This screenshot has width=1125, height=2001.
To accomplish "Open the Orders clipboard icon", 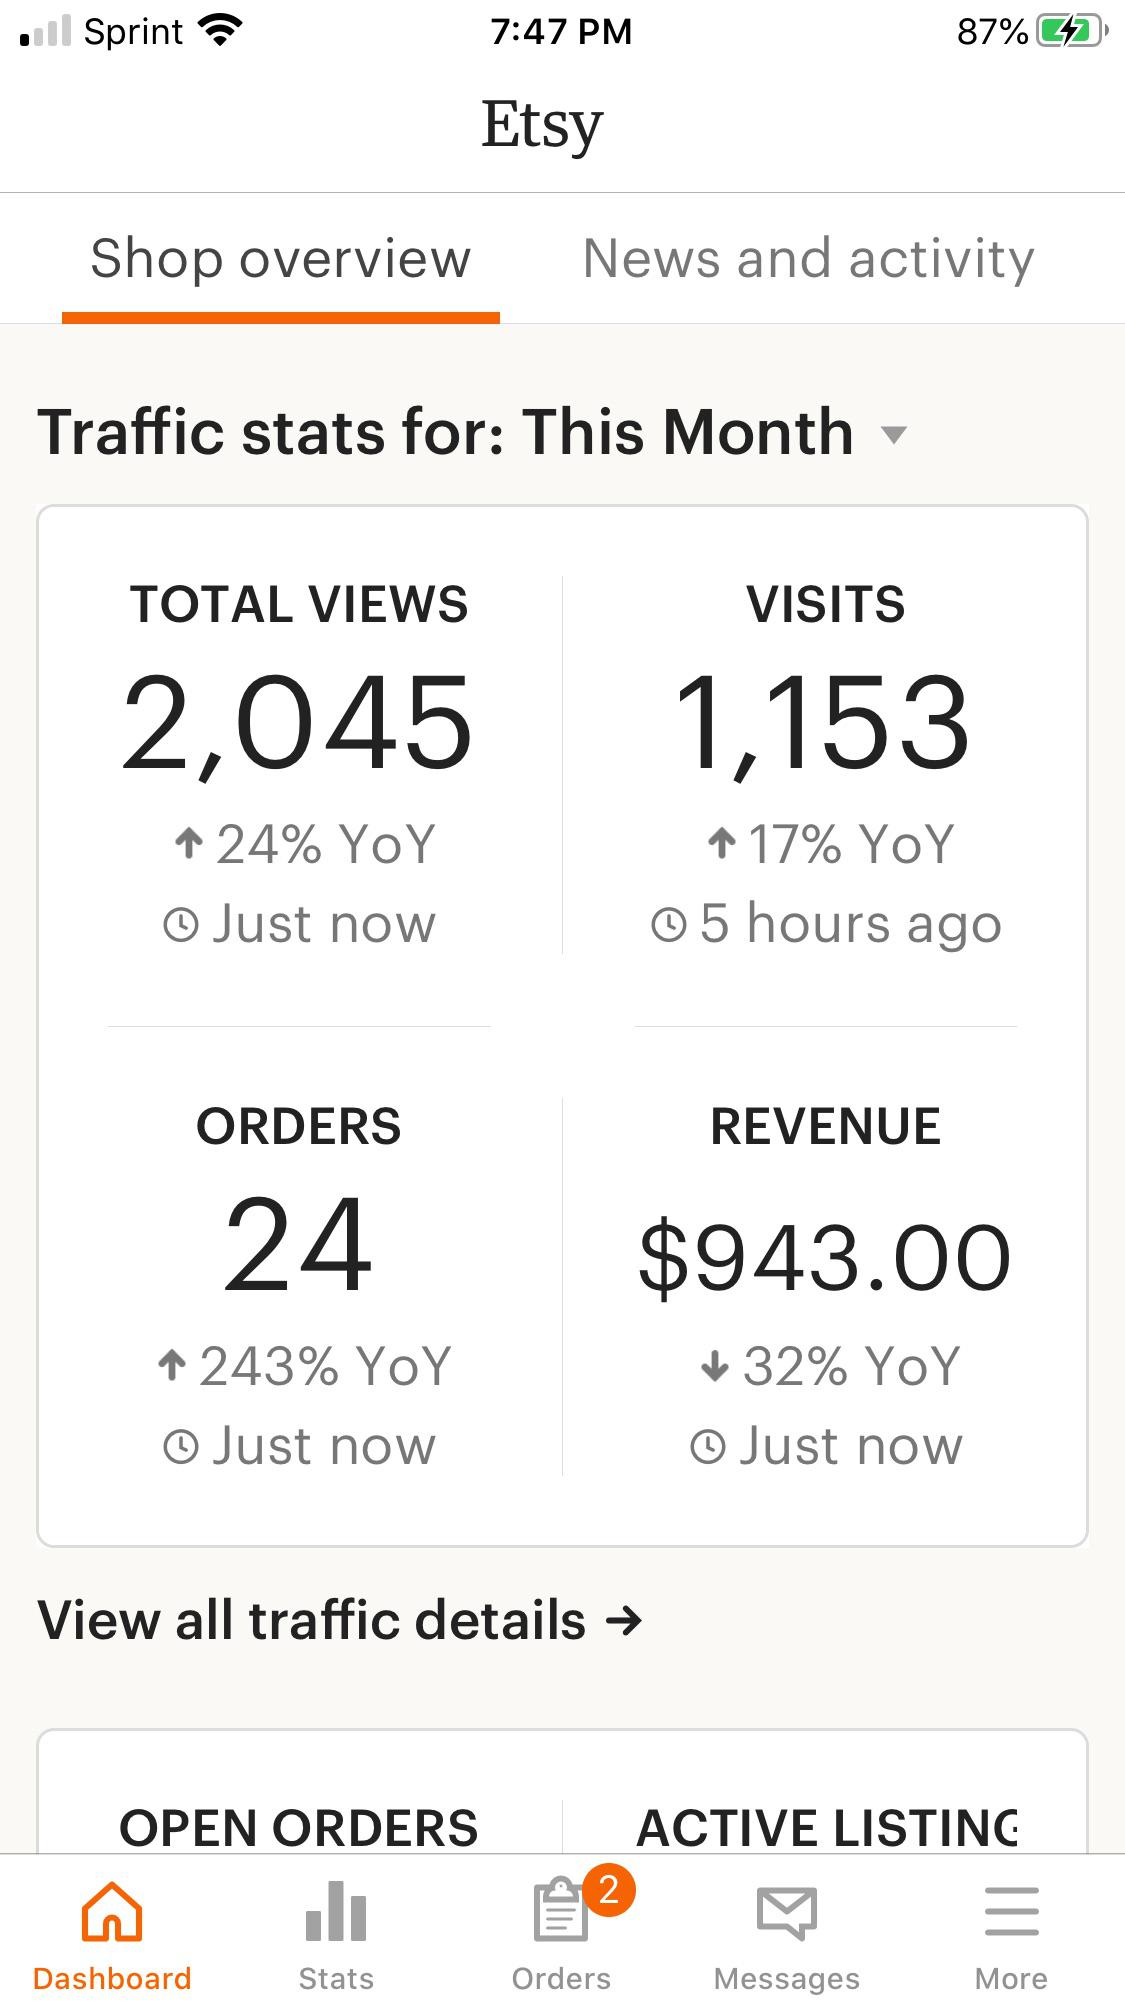I will tap(560, 1911).
